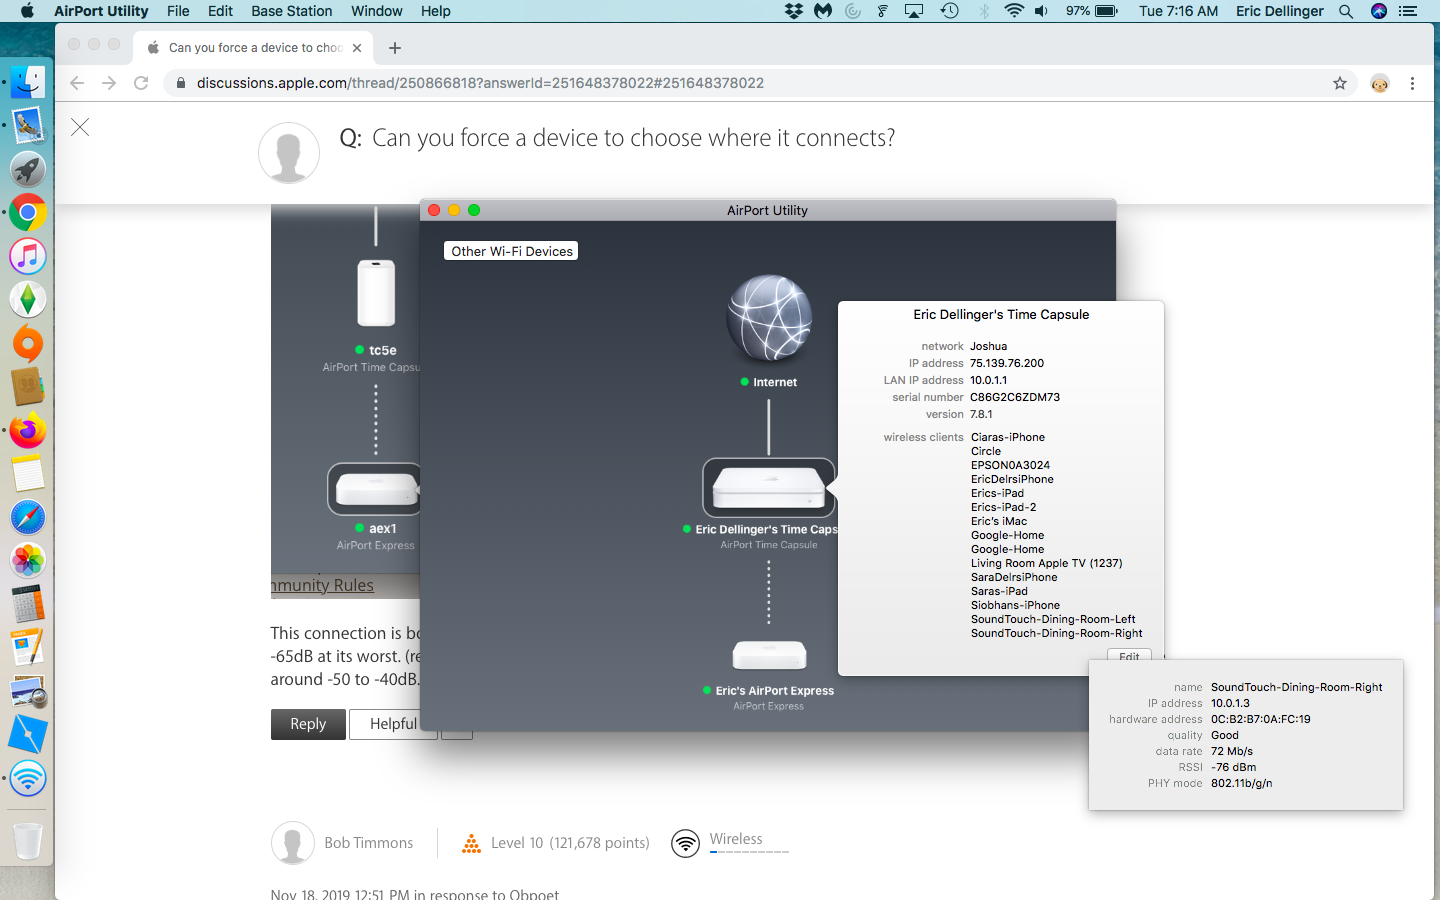The height and width of the screenshot is (900, 1440).
Task: Open Calculator from the Dock
Action: (x=28, y=604)
